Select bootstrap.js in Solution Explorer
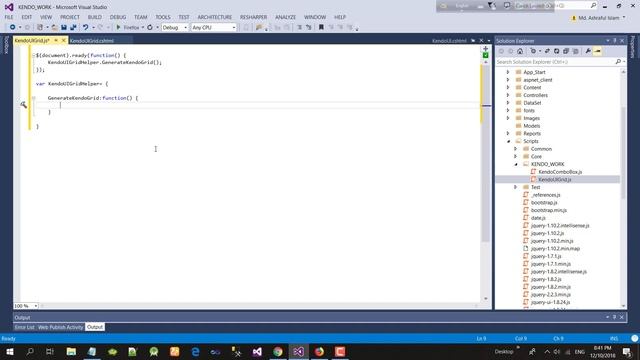This screenshot has height=360, width=640. 544,202
